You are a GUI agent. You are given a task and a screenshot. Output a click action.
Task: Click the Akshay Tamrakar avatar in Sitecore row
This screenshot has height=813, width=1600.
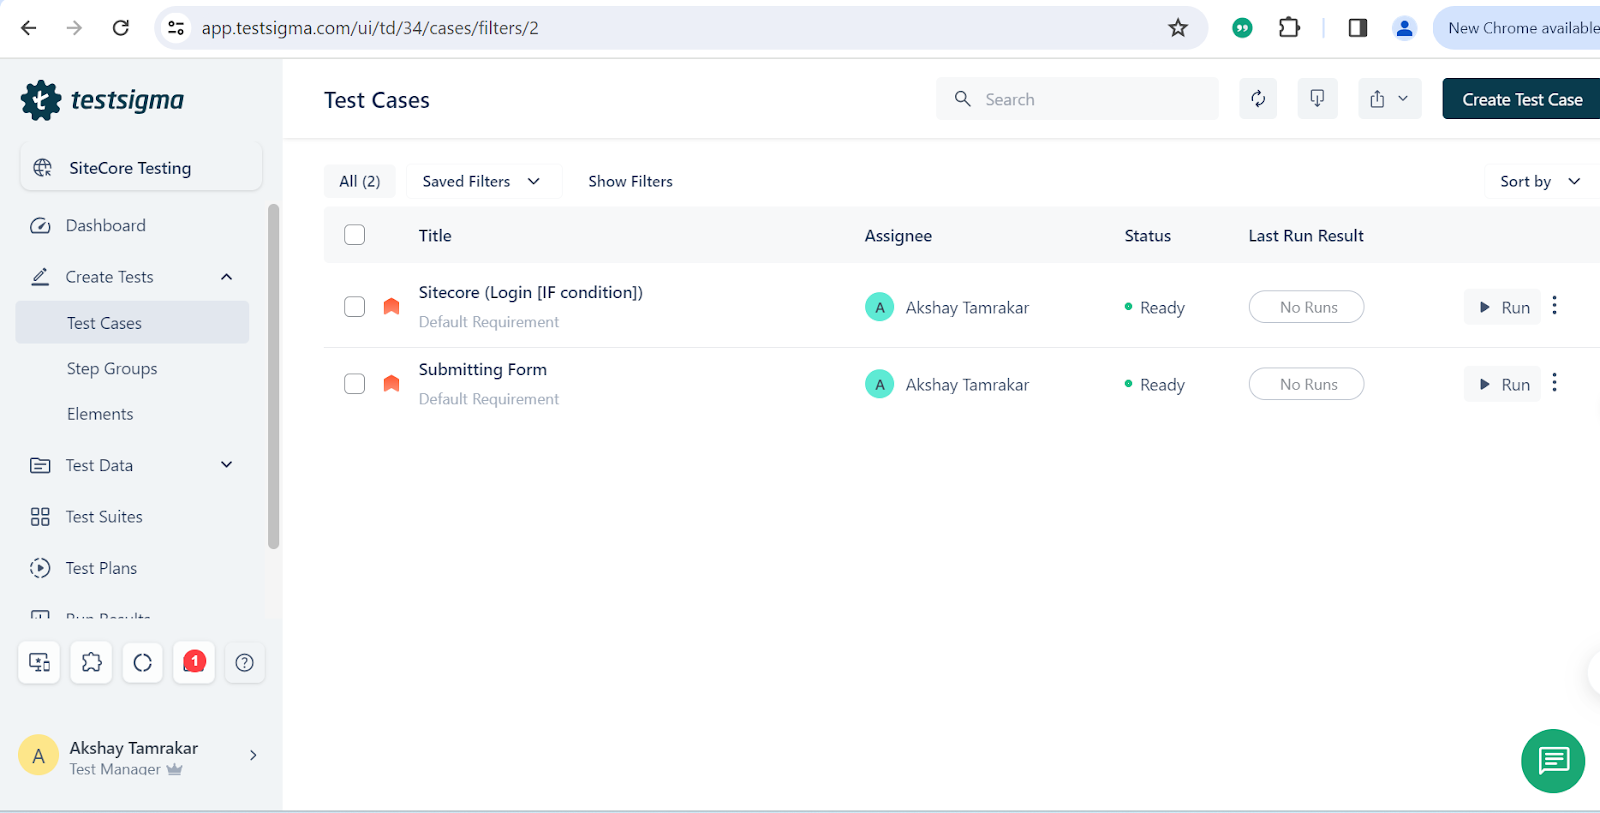click(879, 307)
